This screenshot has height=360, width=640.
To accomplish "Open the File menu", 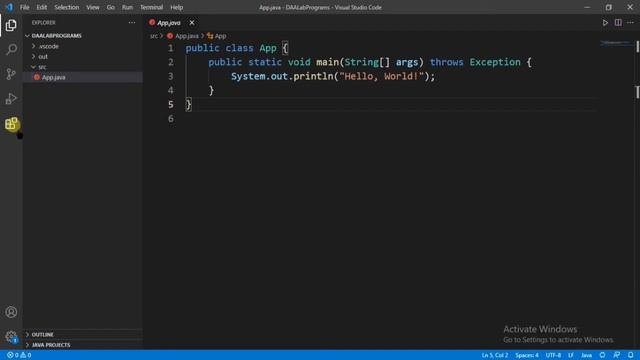I will tap(24, 7).
